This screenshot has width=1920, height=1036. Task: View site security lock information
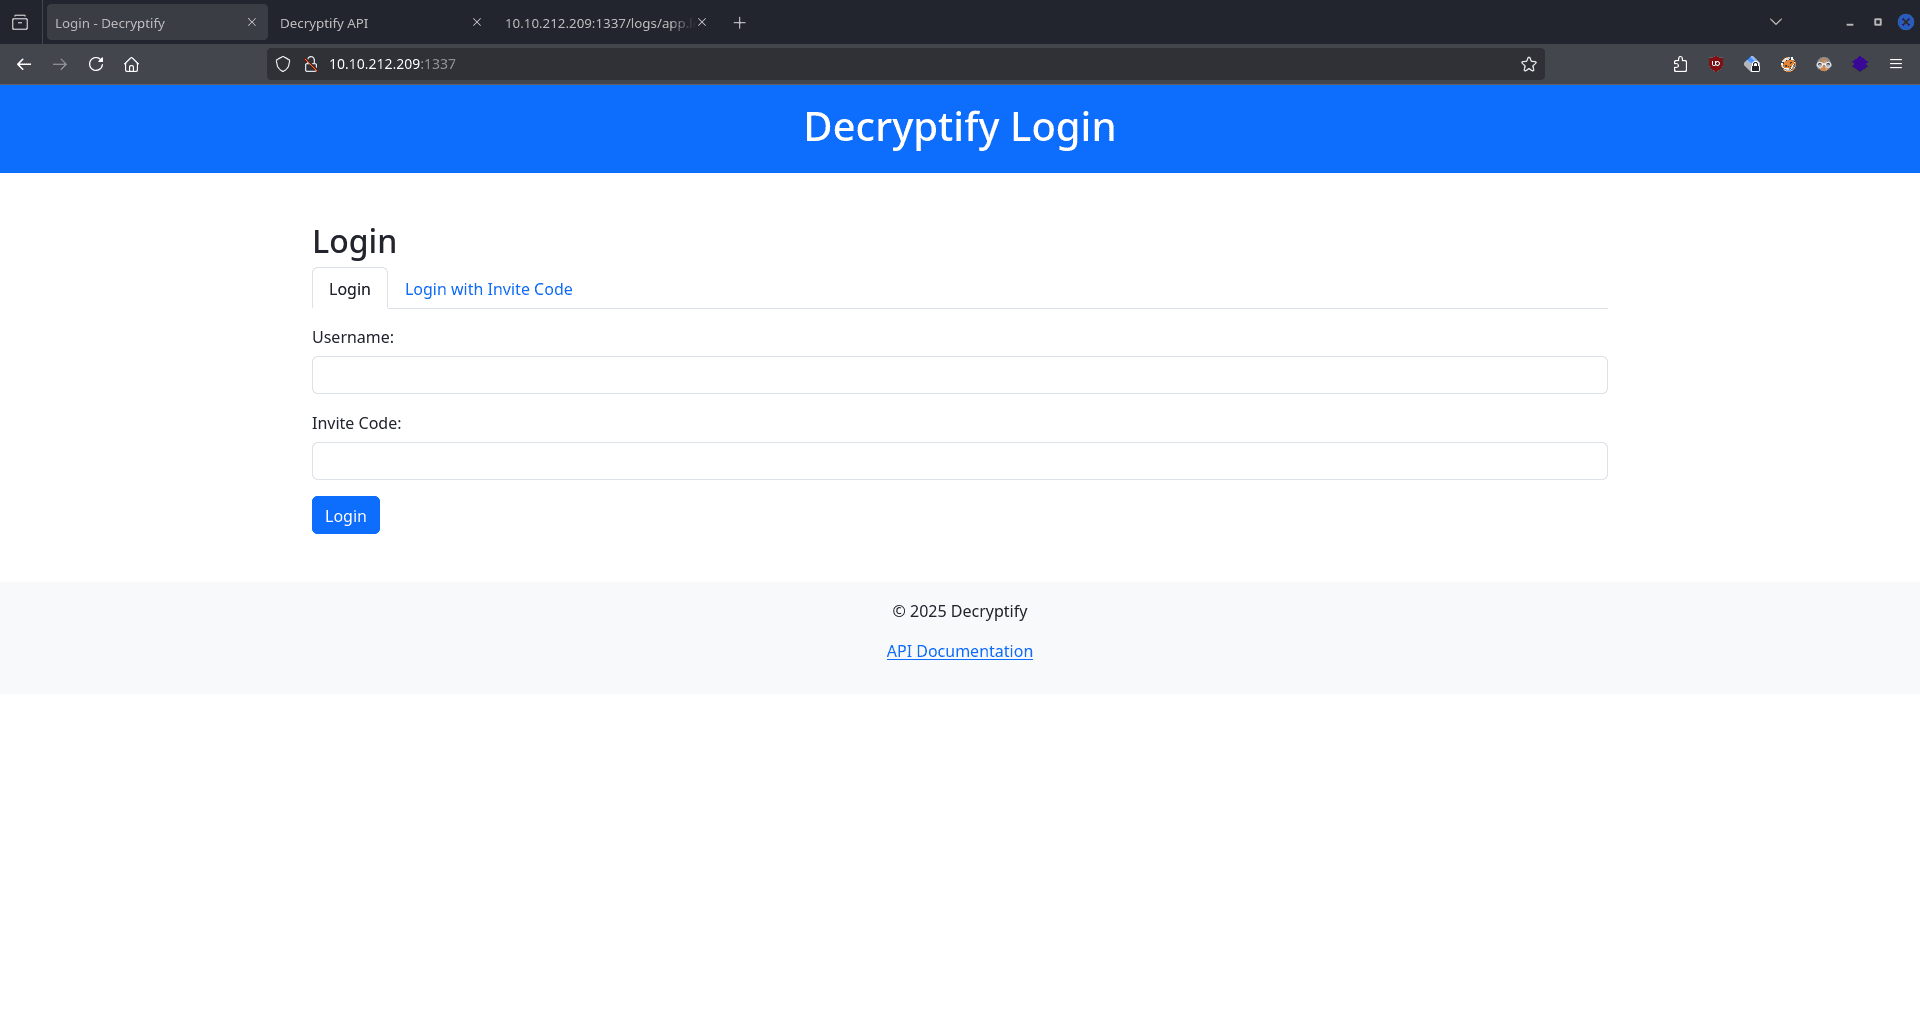tap(311, 64)
